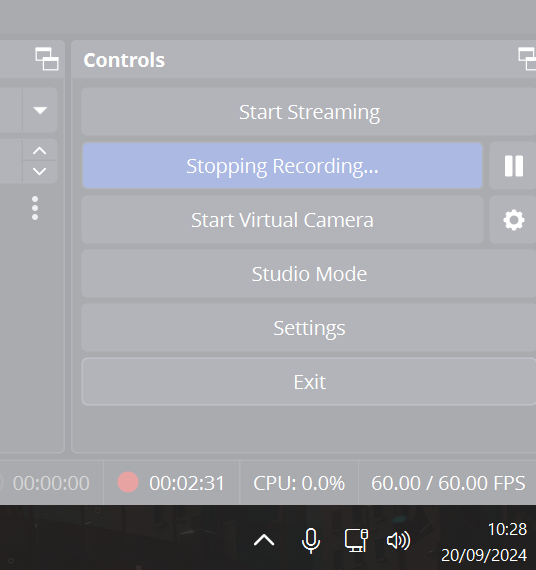Open the transition type dropdown arrow
Viewport: 536px width, 570px height.
click(x=40, y=110)
